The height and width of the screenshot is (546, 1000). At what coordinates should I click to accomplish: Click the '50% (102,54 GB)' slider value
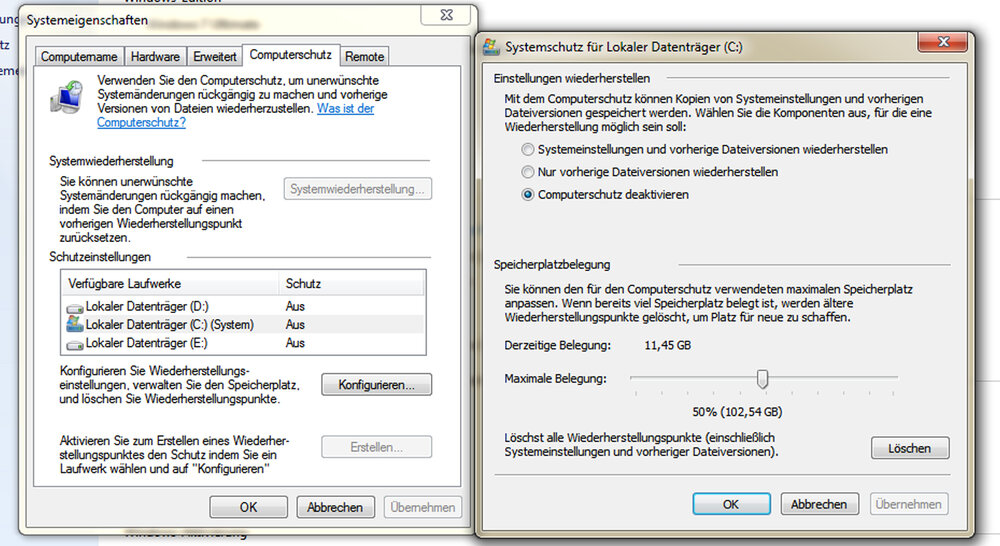737,412
